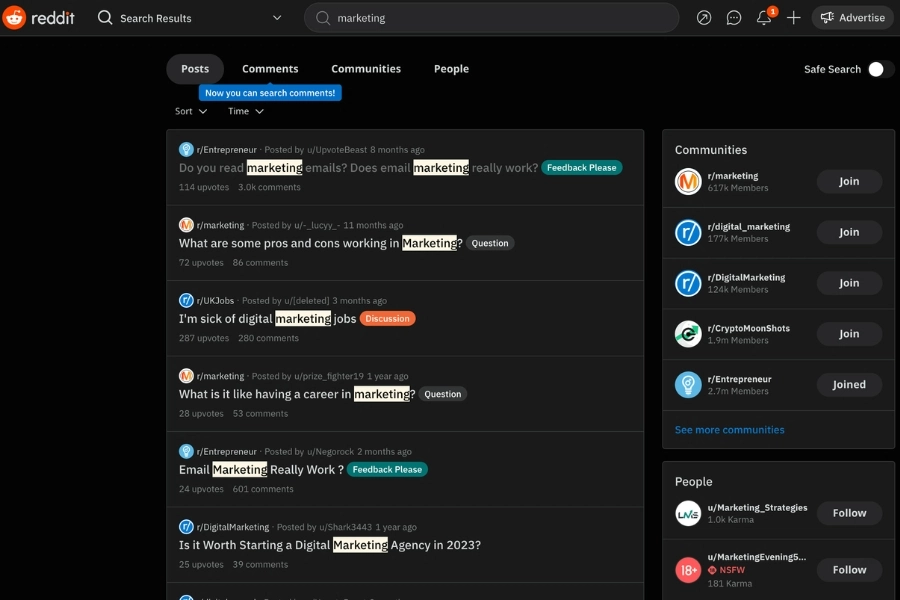Switch to the Communities tab
Image resolution: width=900 pixels, height=600 pixels.
(366, 69)
